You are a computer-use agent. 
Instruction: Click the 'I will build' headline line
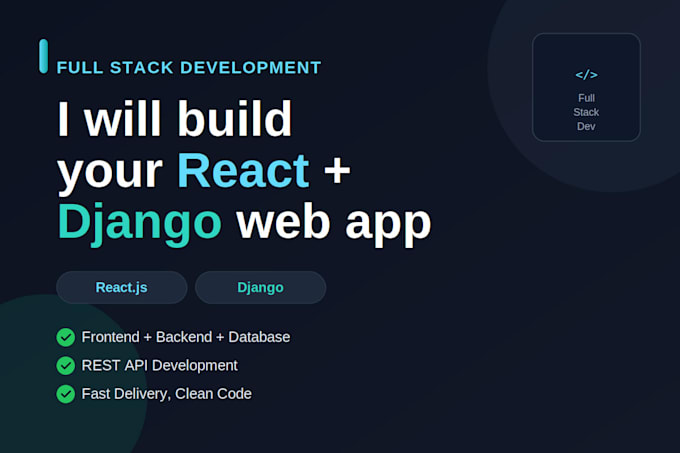[x=175, y=118]
